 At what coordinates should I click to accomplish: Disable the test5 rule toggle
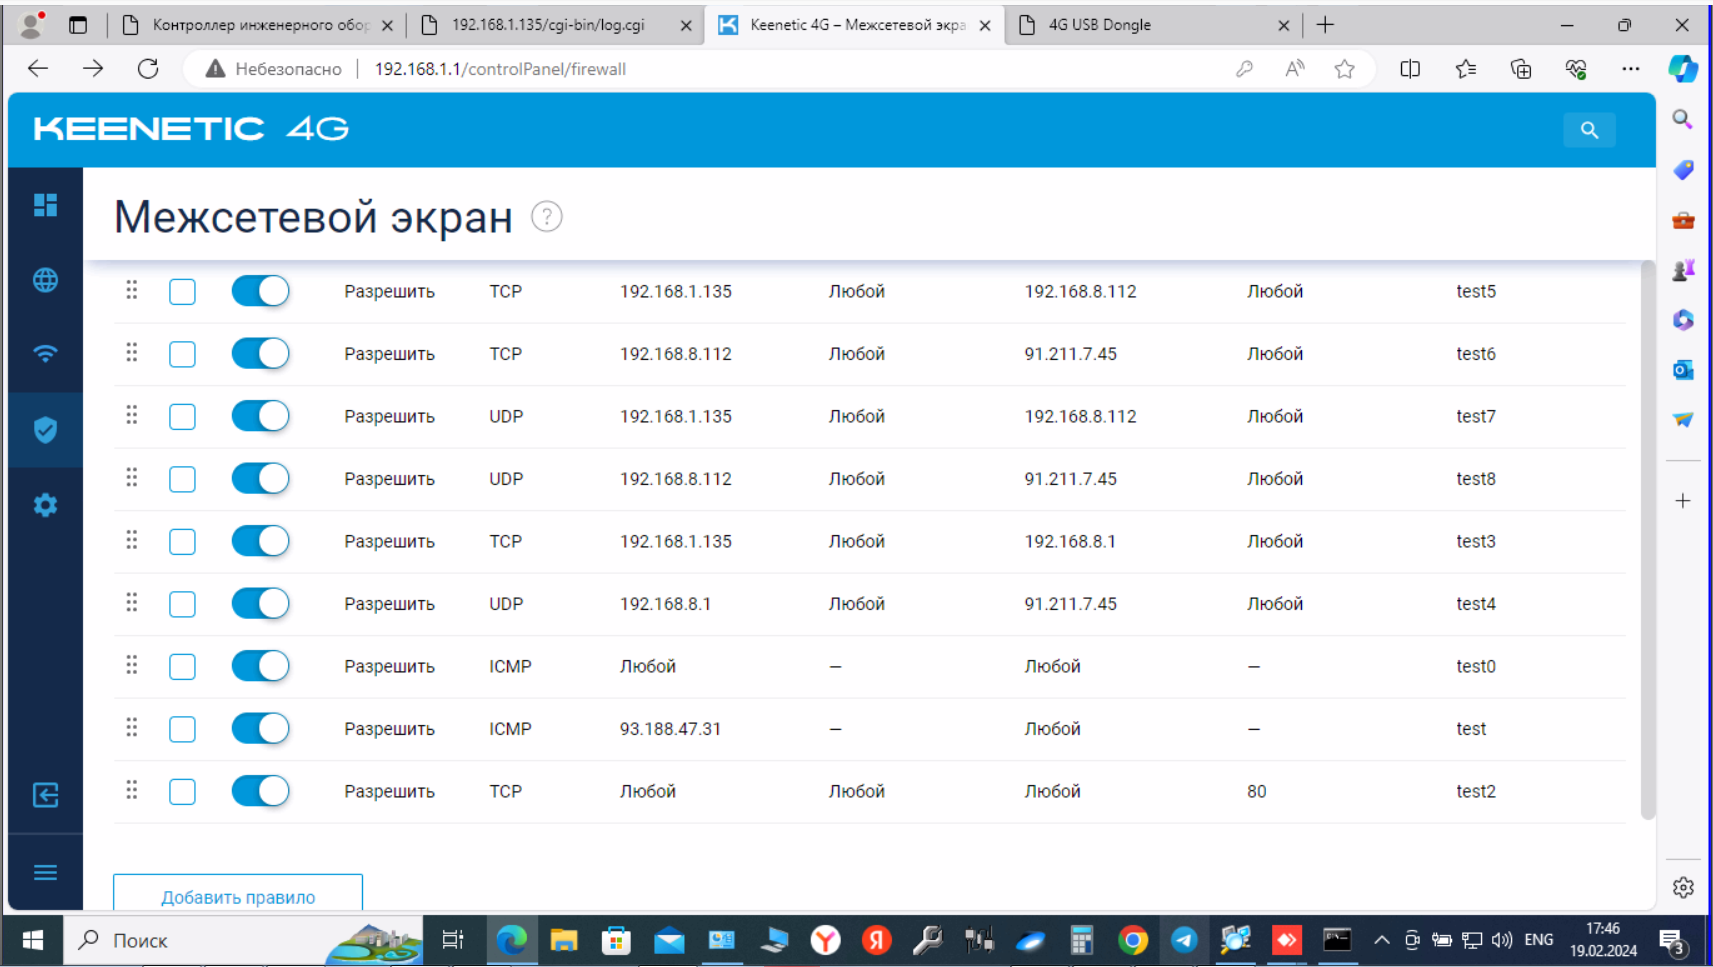click(260, 291)
